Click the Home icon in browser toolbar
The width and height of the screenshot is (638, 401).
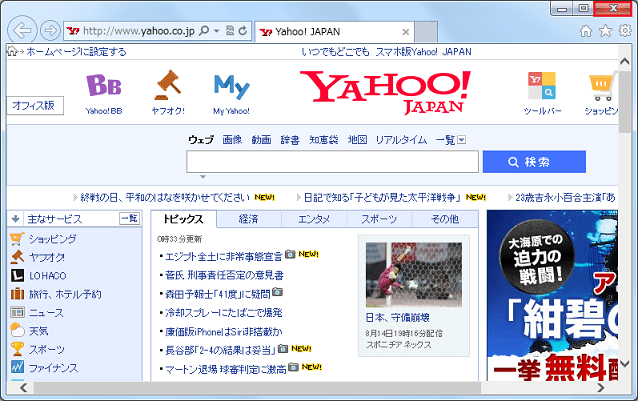tap(586, 31)
